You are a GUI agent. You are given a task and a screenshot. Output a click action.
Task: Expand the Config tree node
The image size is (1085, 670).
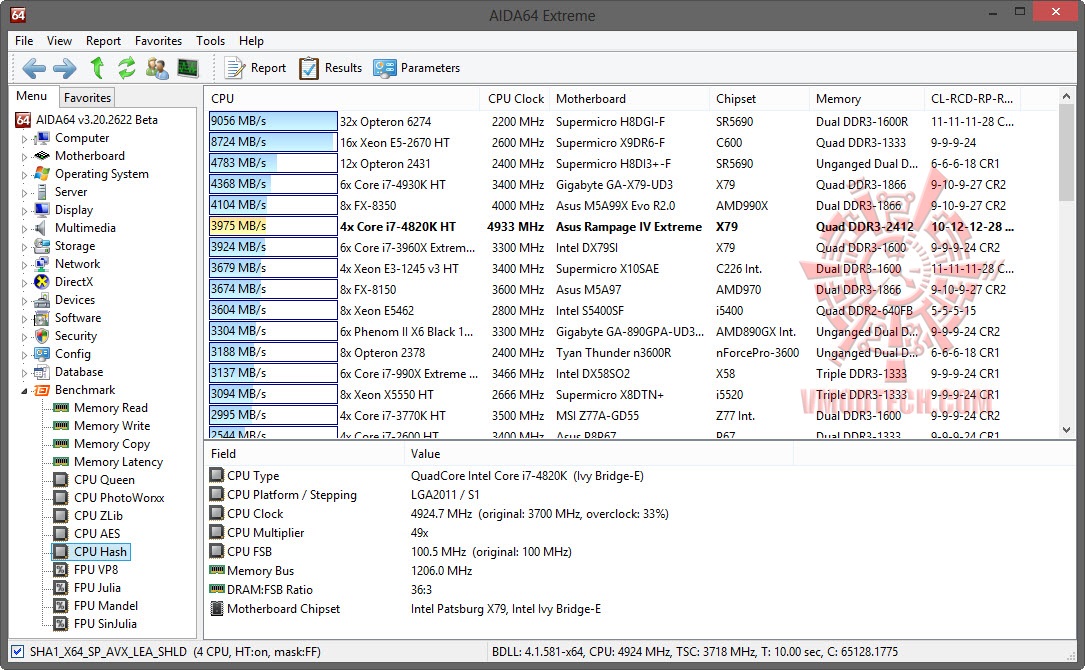(24, 354)
